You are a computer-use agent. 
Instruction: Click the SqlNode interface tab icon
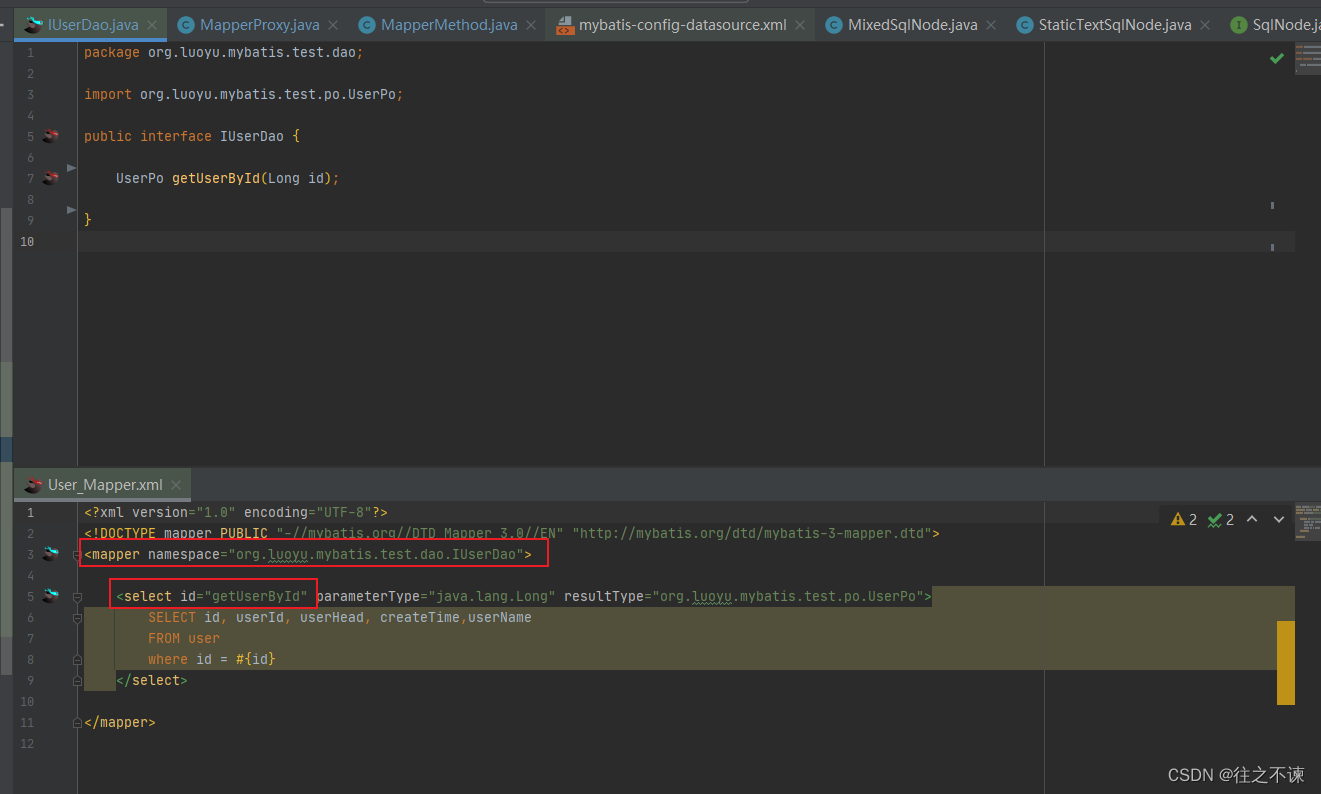click(1238, 25)
